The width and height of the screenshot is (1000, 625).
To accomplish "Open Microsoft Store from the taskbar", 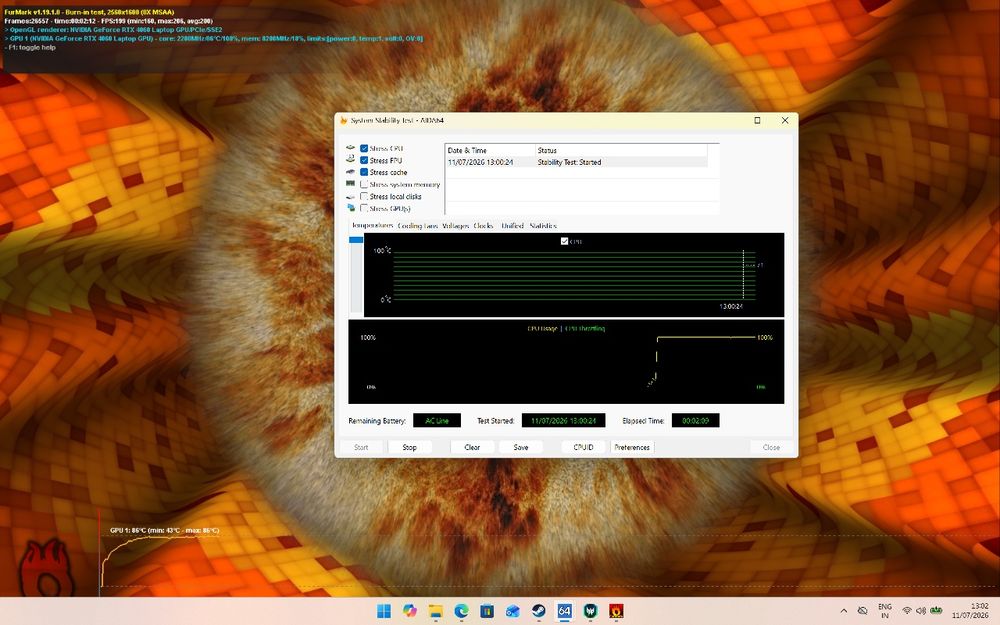I will pos(487,611).
